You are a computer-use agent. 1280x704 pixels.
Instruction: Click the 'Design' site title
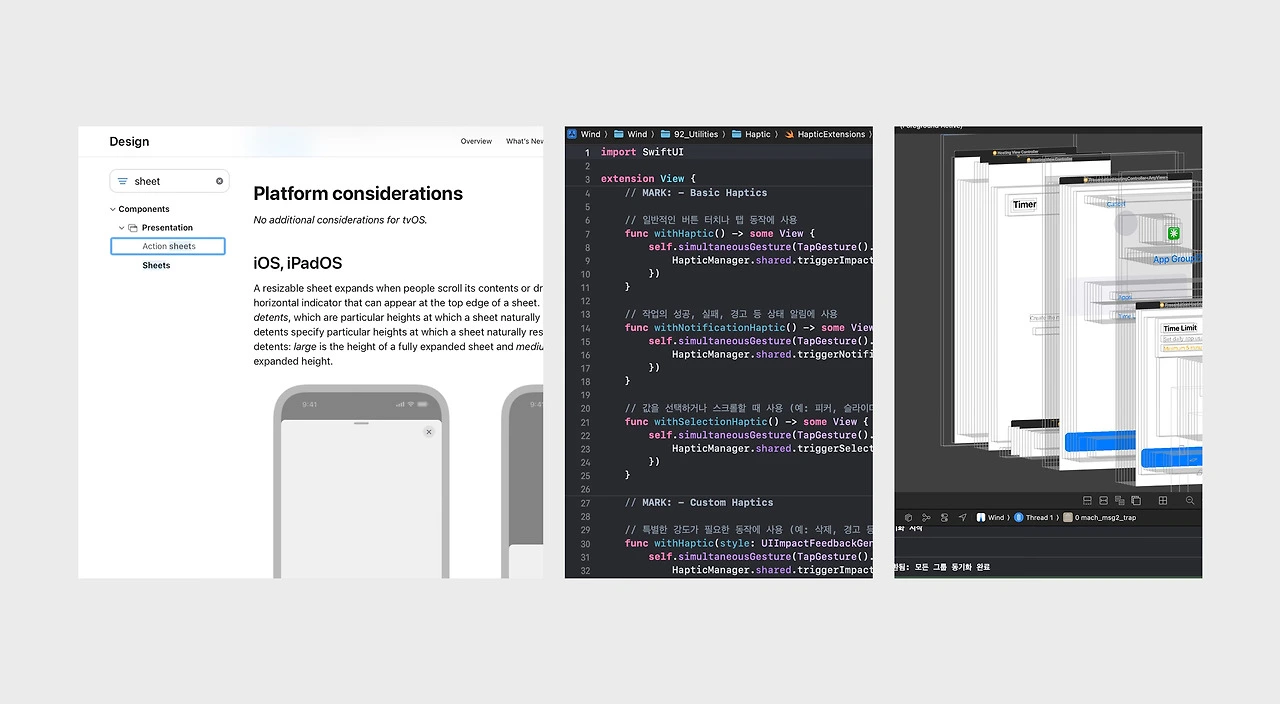(129, 141)
